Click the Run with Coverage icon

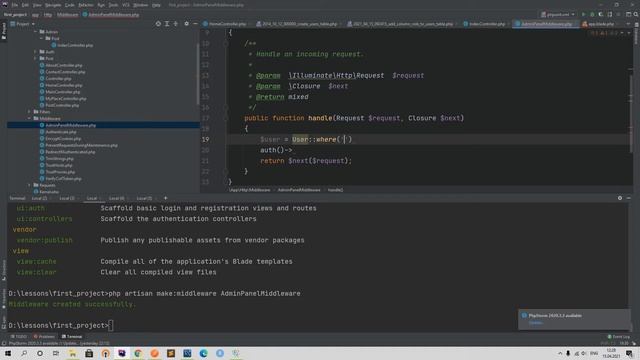[601, 14]
